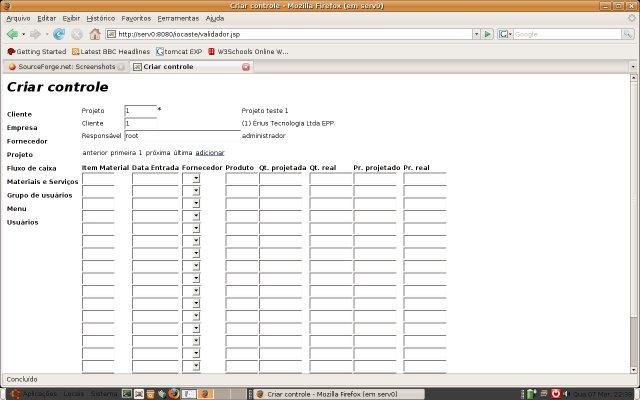Click the page icon in the URL bar
Screen dimensions: 640x400
pos(111,34)
